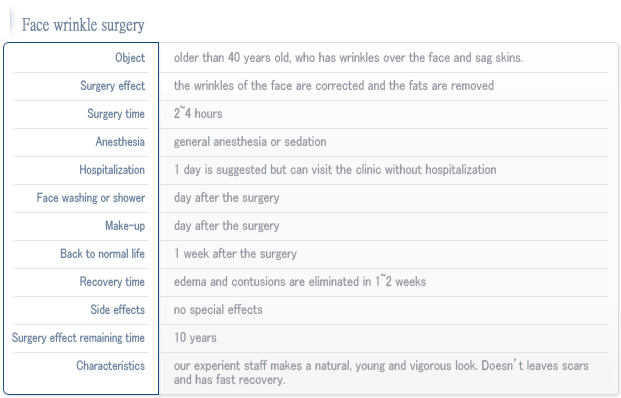This screenshot has width=621, height=398.
Task: Select 'Surgery effect remaining time' label
Action: point(78,338)
